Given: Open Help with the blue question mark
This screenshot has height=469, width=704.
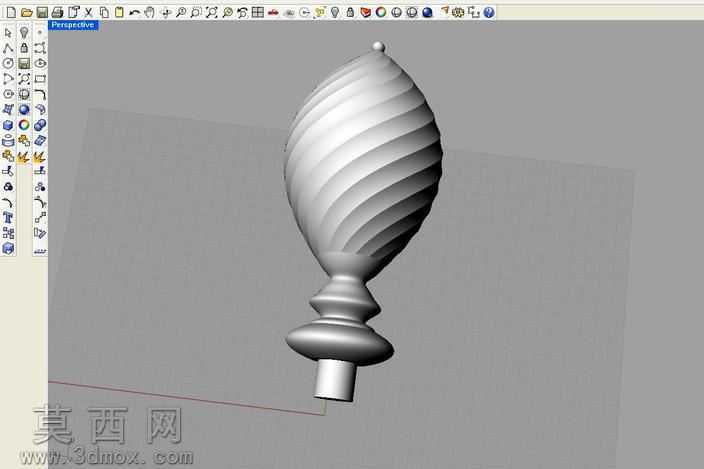Looking at the screenshot, I should pyautogui.click(x=489, y=12).
